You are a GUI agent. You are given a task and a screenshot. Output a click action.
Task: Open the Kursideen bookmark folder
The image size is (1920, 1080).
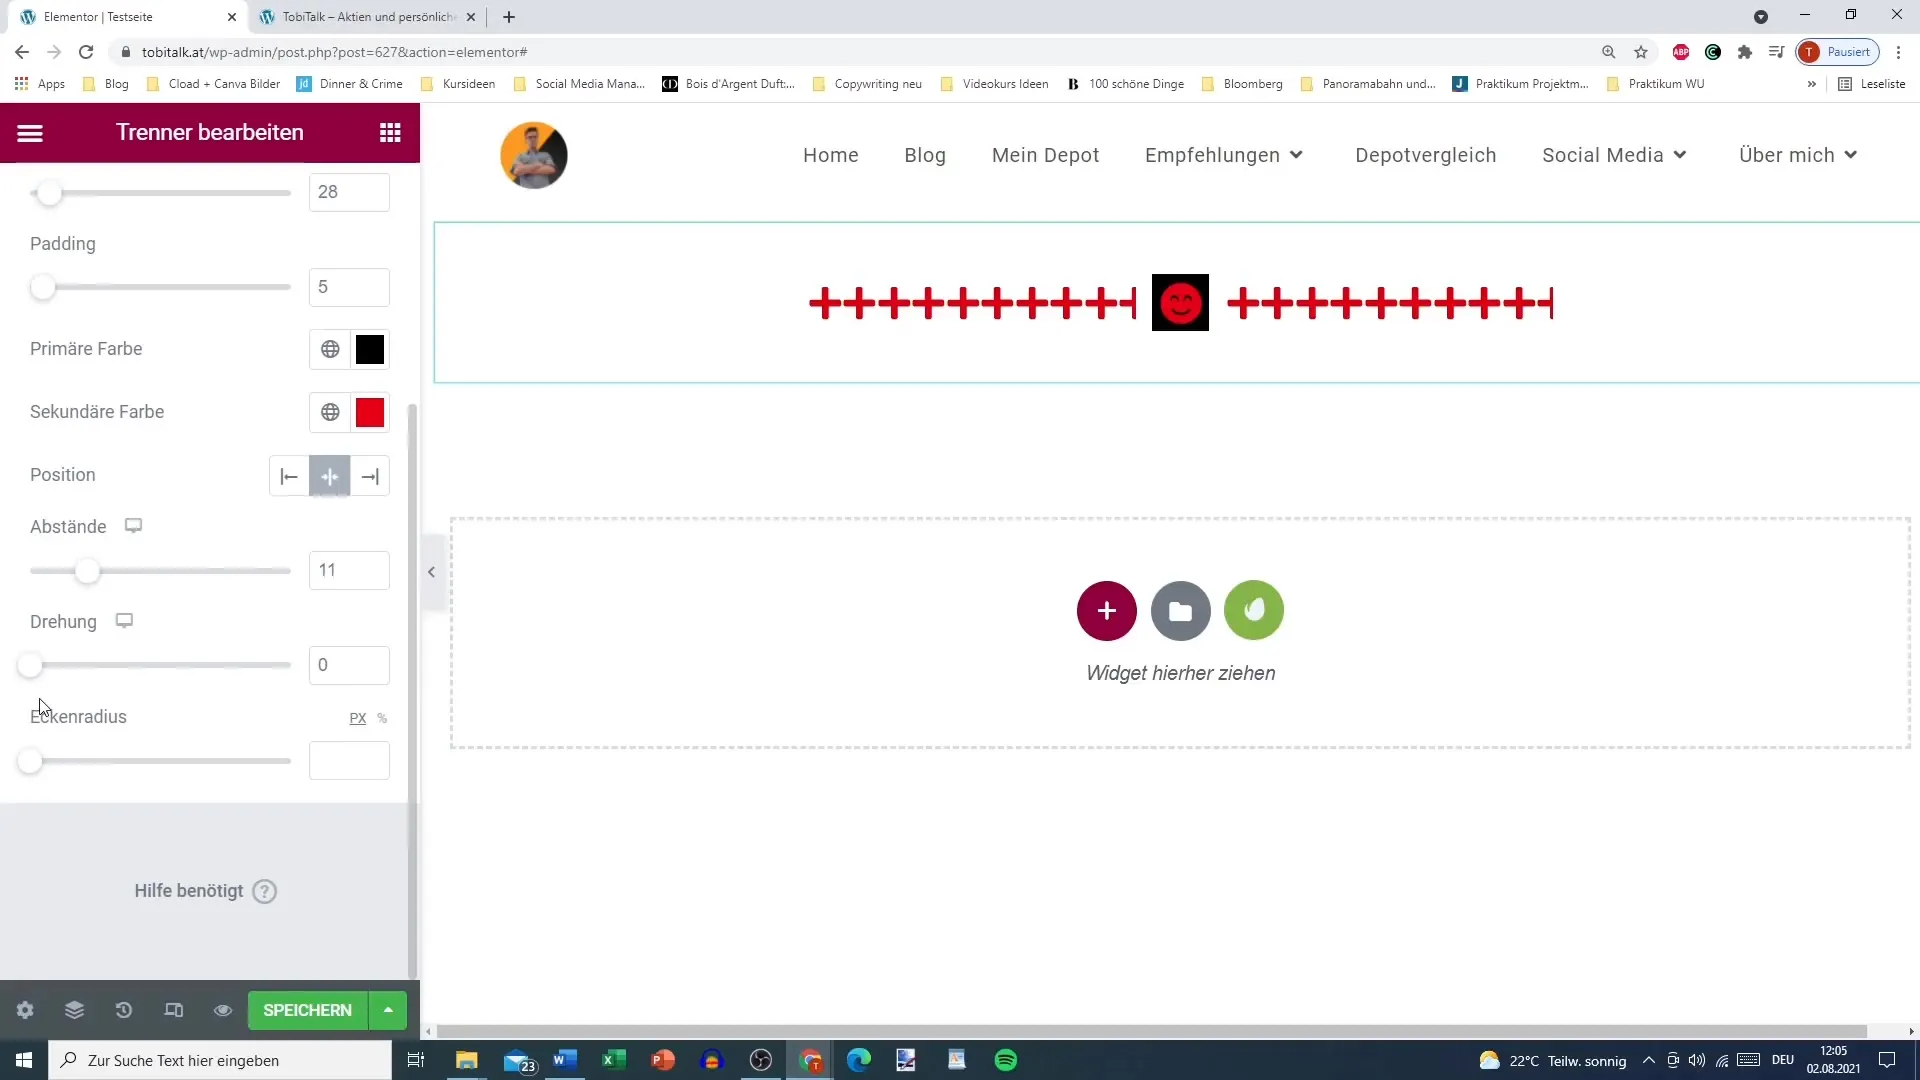click(x=458, y=84)
